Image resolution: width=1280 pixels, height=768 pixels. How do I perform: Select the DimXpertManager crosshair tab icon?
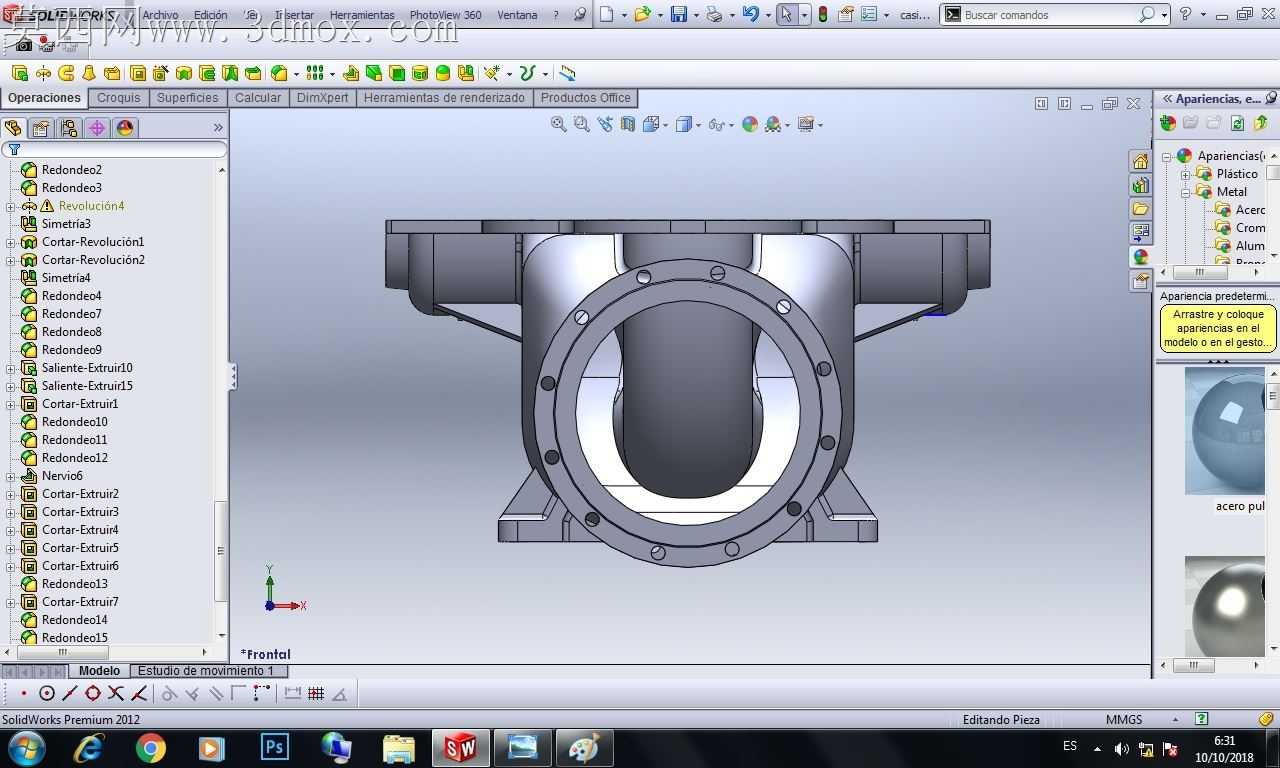tap(97, 128)
